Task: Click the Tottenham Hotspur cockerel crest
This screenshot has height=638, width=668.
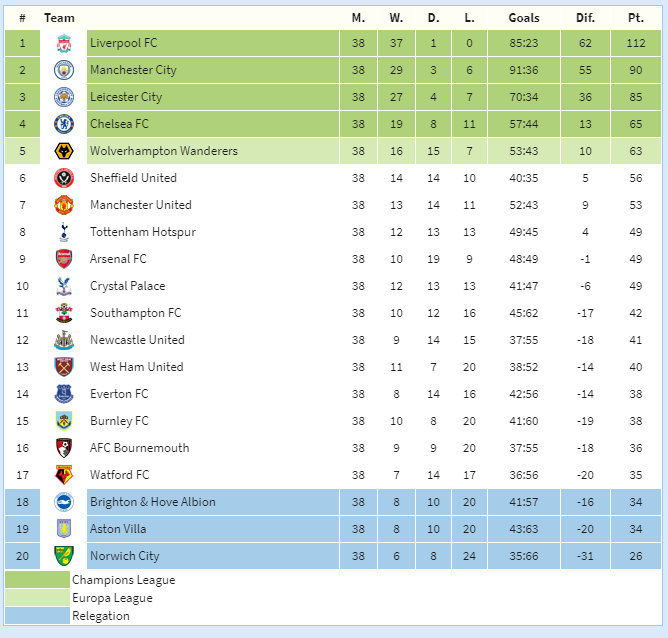Action: tap(64, 232)
